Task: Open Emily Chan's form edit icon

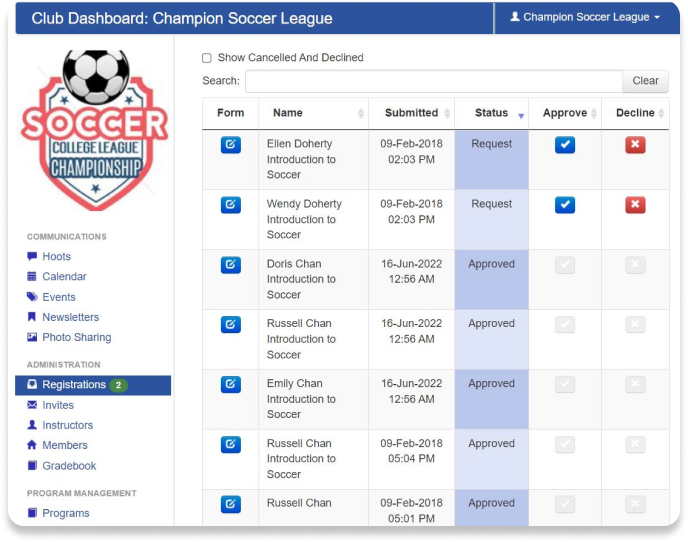Action: (230, 384)
